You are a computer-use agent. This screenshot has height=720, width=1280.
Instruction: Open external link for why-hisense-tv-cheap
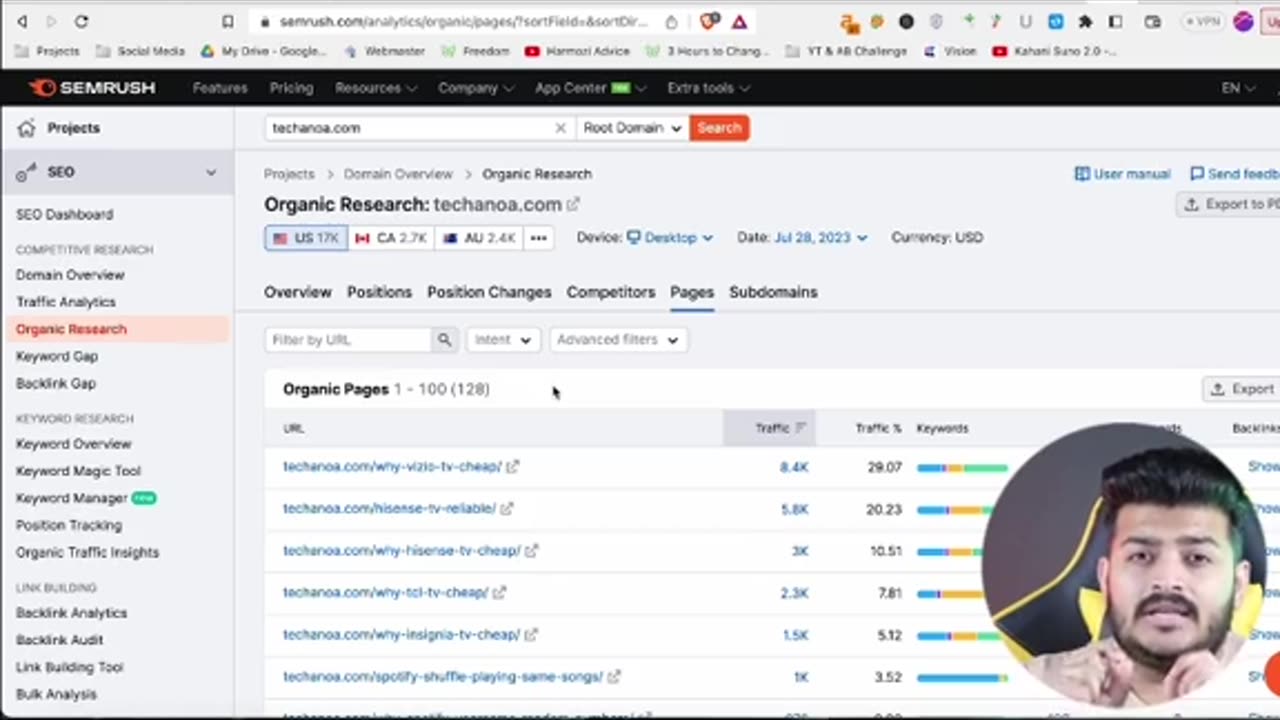tap(531, 551)
